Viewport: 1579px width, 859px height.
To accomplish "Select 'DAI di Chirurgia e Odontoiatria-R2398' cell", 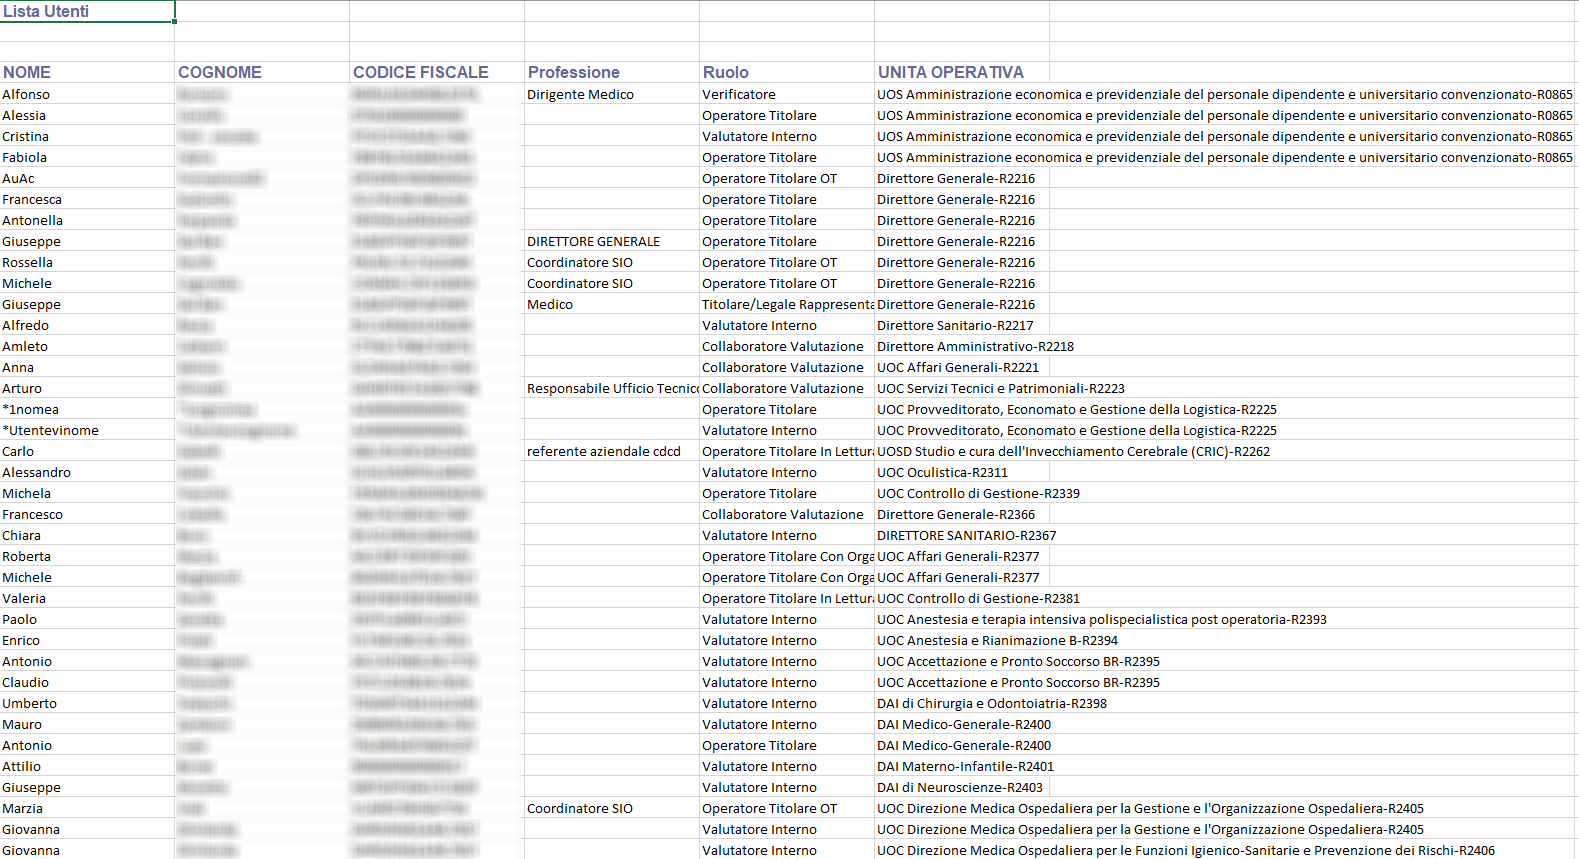I will point(992,703).
